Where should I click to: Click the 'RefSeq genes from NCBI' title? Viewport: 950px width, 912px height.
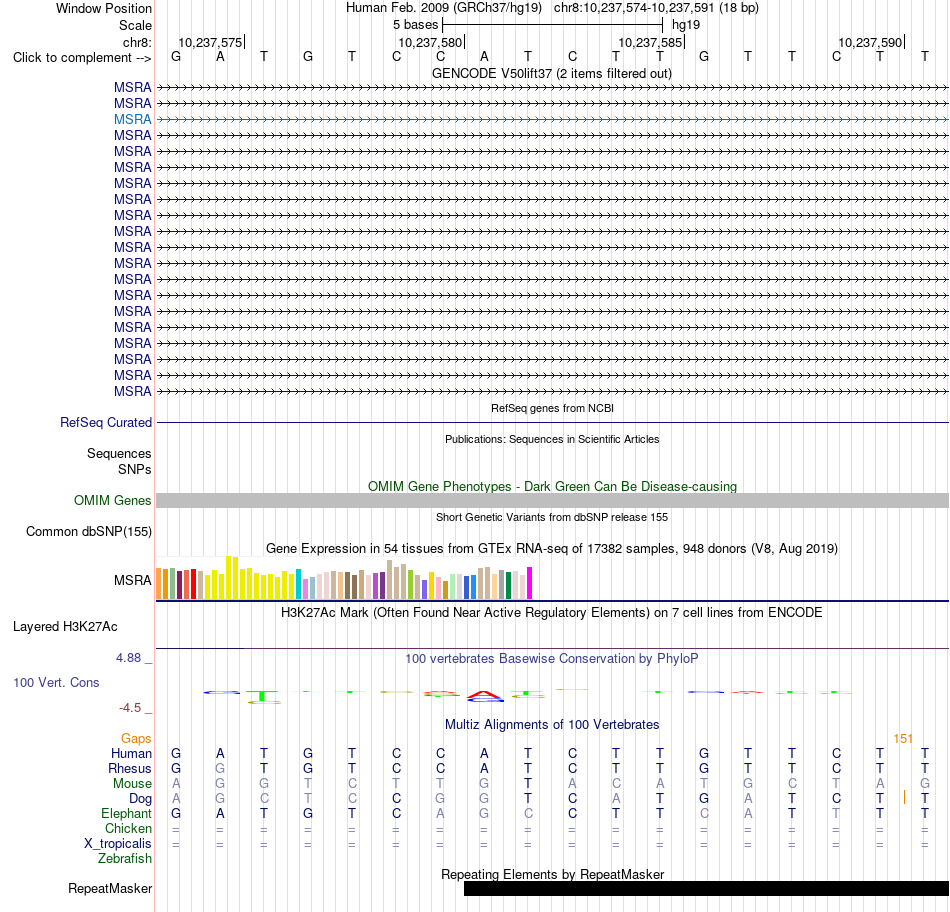tap(552, 408)
